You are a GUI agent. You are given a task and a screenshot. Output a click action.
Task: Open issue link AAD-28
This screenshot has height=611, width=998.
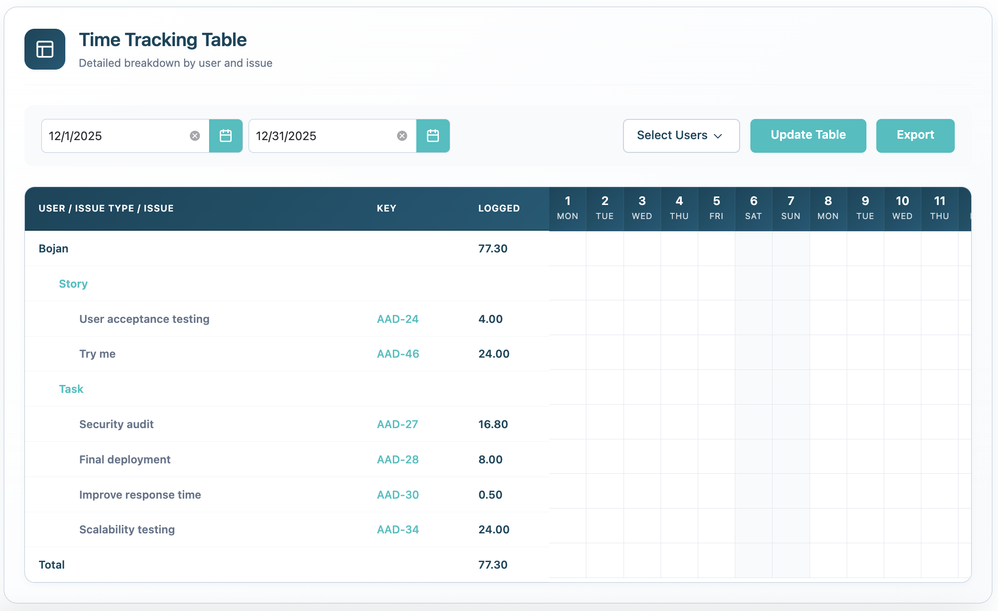(x=398, y=460)
